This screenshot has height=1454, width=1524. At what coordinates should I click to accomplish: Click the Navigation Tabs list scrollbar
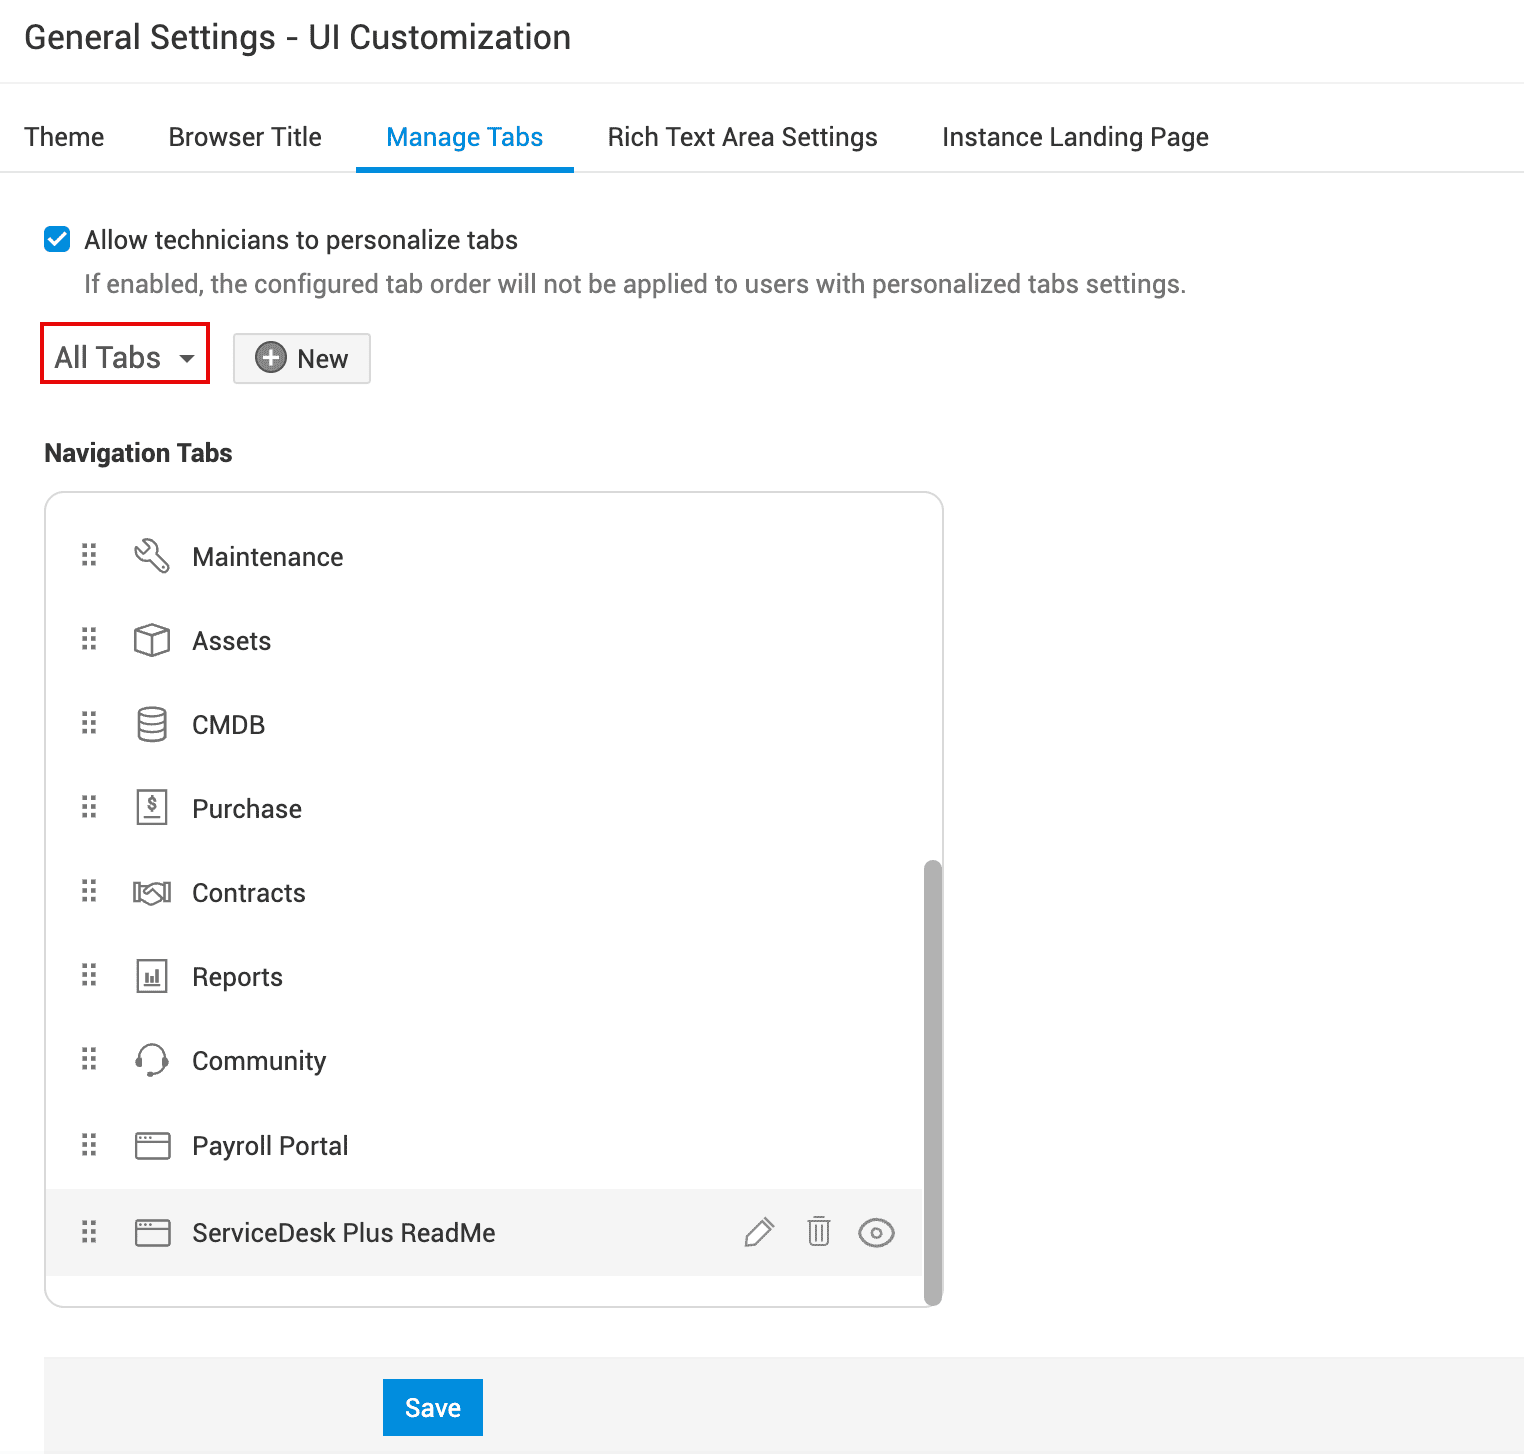point(933,1082)
